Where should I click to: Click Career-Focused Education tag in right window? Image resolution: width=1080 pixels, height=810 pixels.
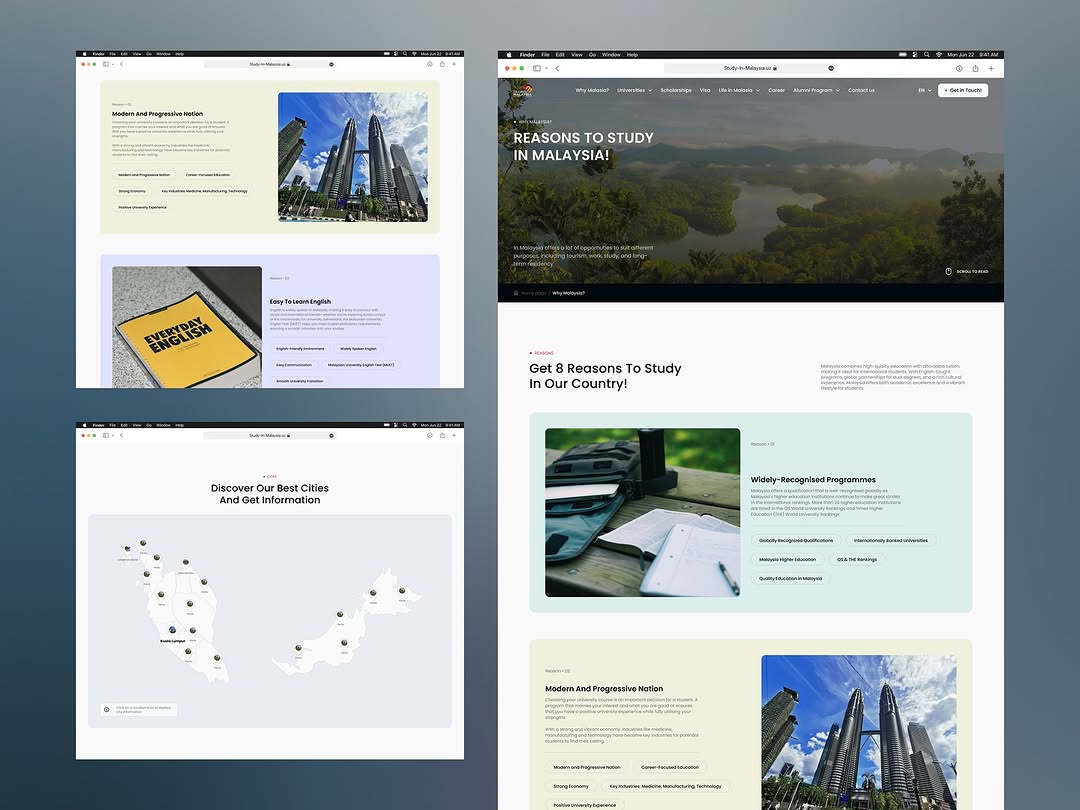669,767
